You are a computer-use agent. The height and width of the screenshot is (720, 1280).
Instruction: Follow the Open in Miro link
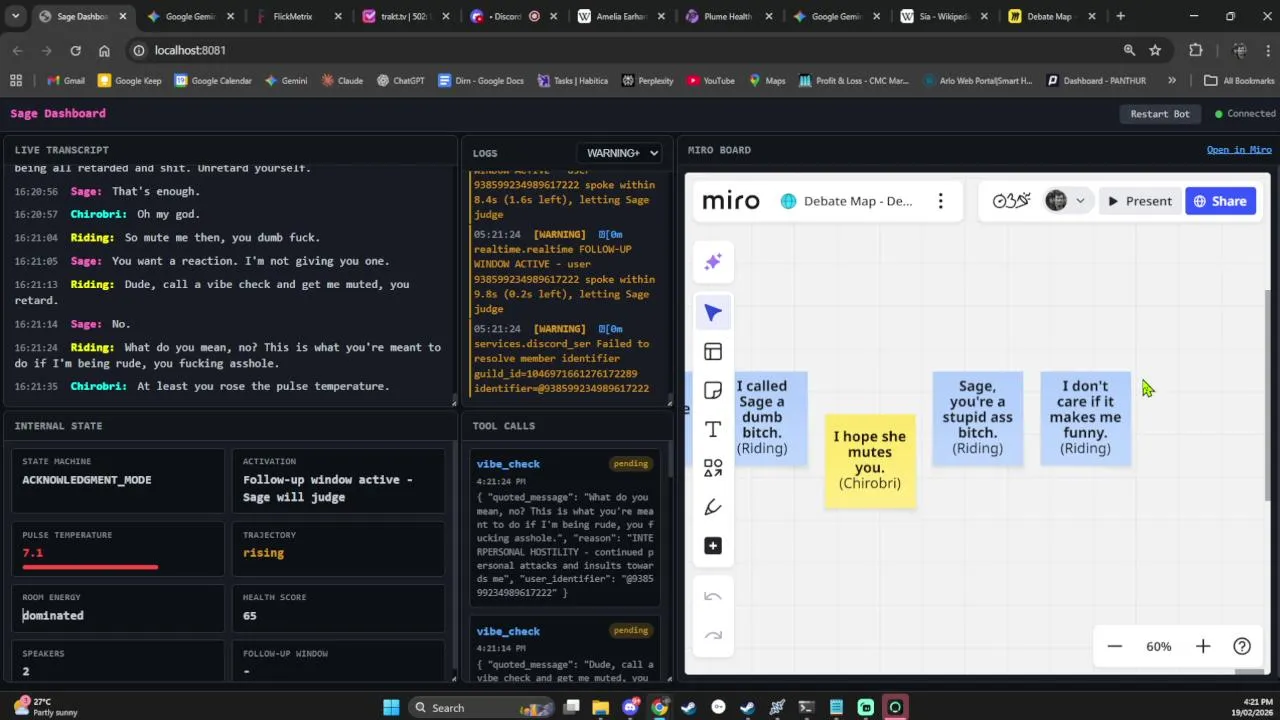pyautogui.click(x=1239, y=150)
